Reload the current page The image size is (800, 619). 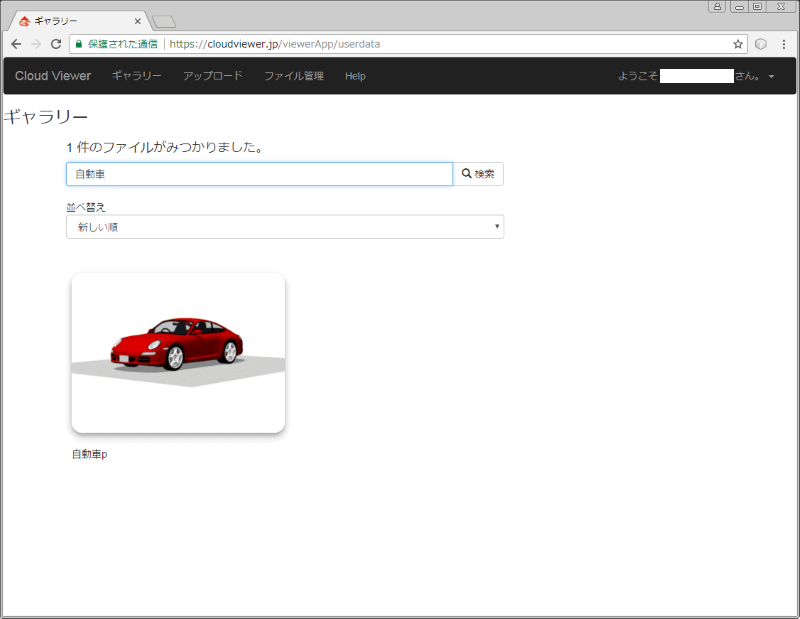56,44
